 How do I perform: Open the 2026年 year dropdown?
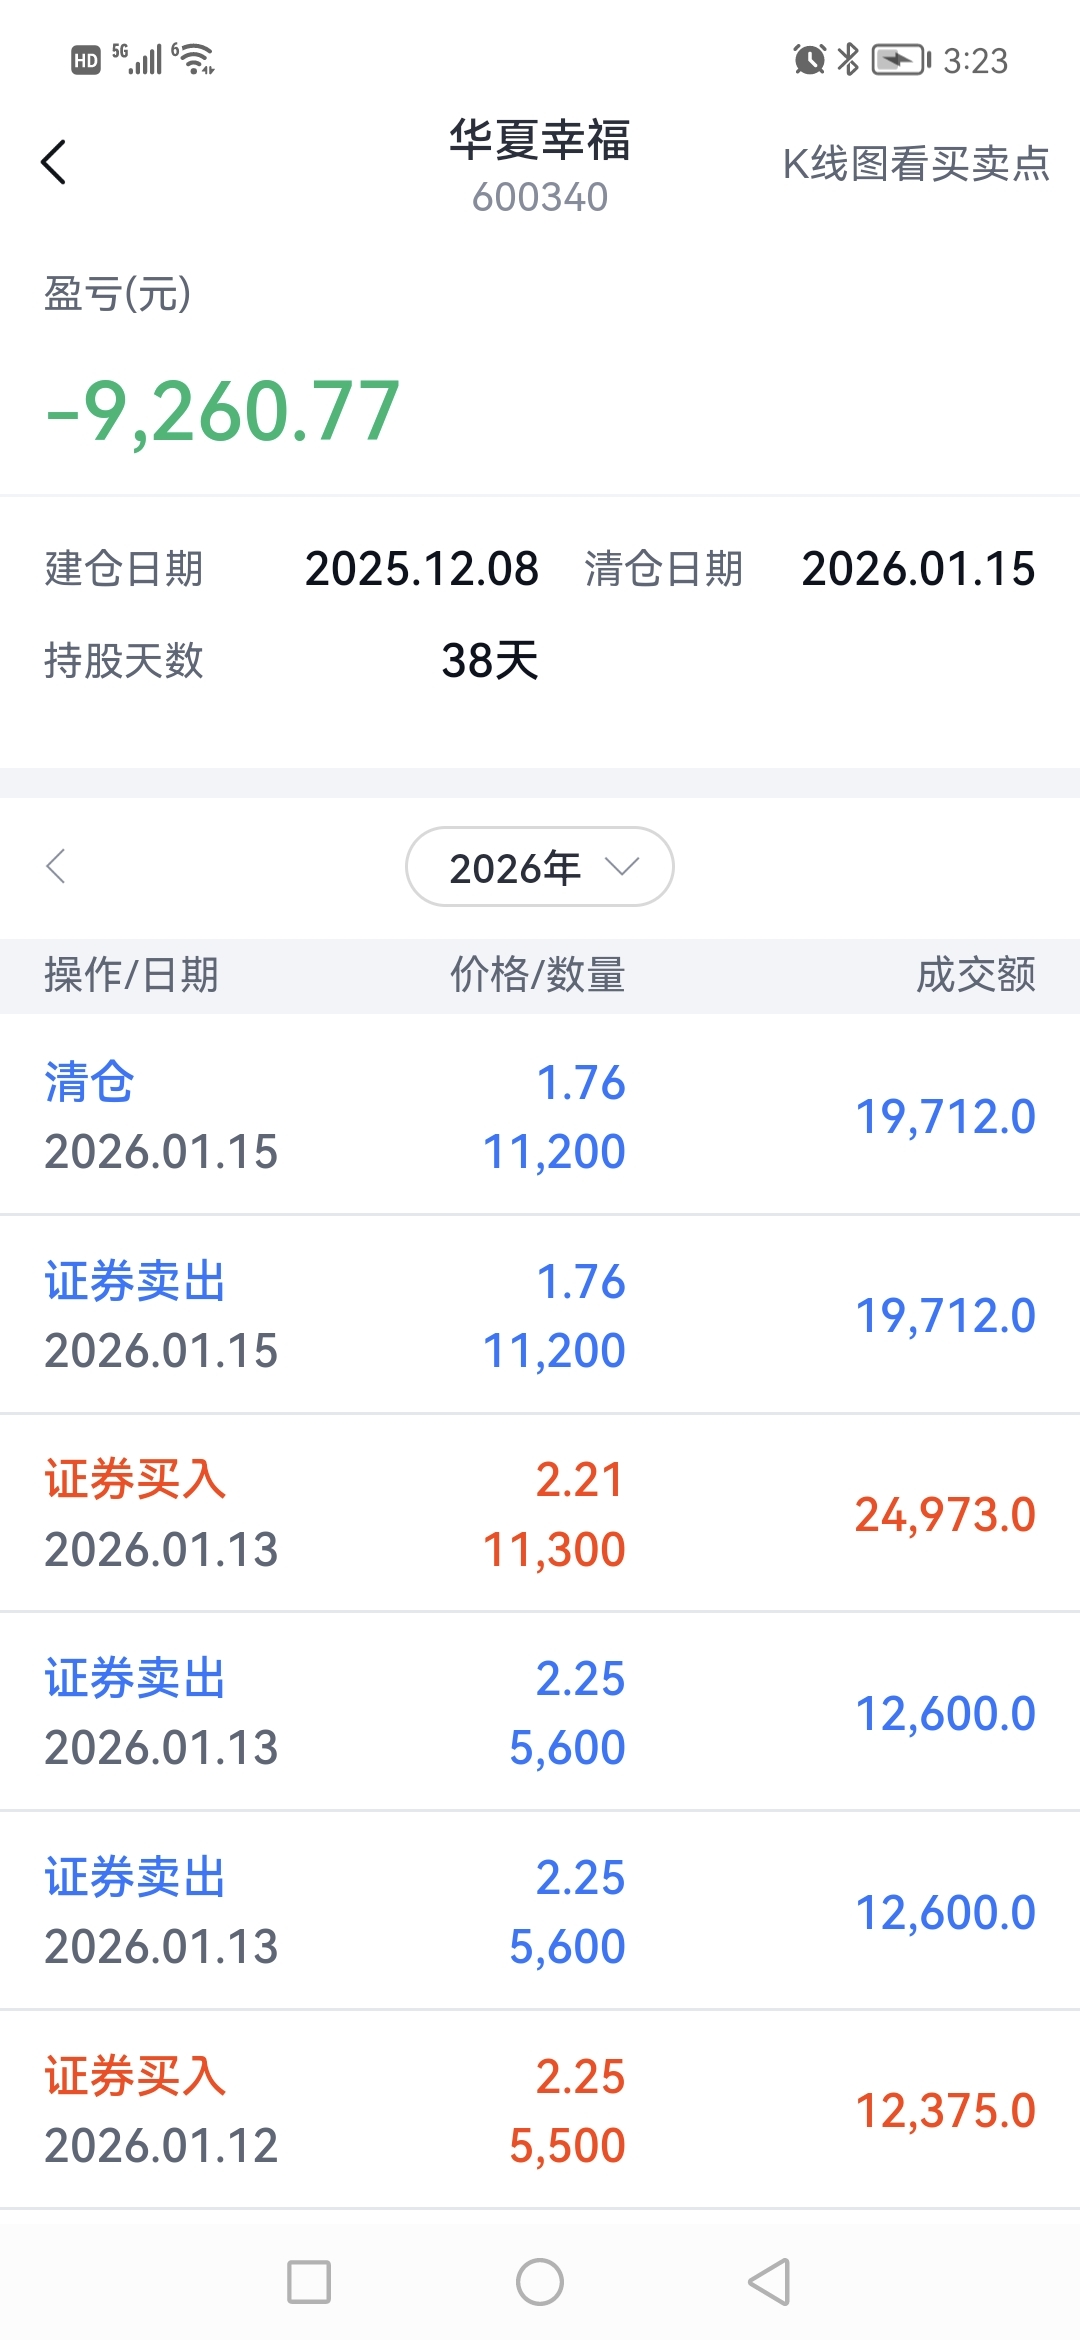(x=539, y=867)
